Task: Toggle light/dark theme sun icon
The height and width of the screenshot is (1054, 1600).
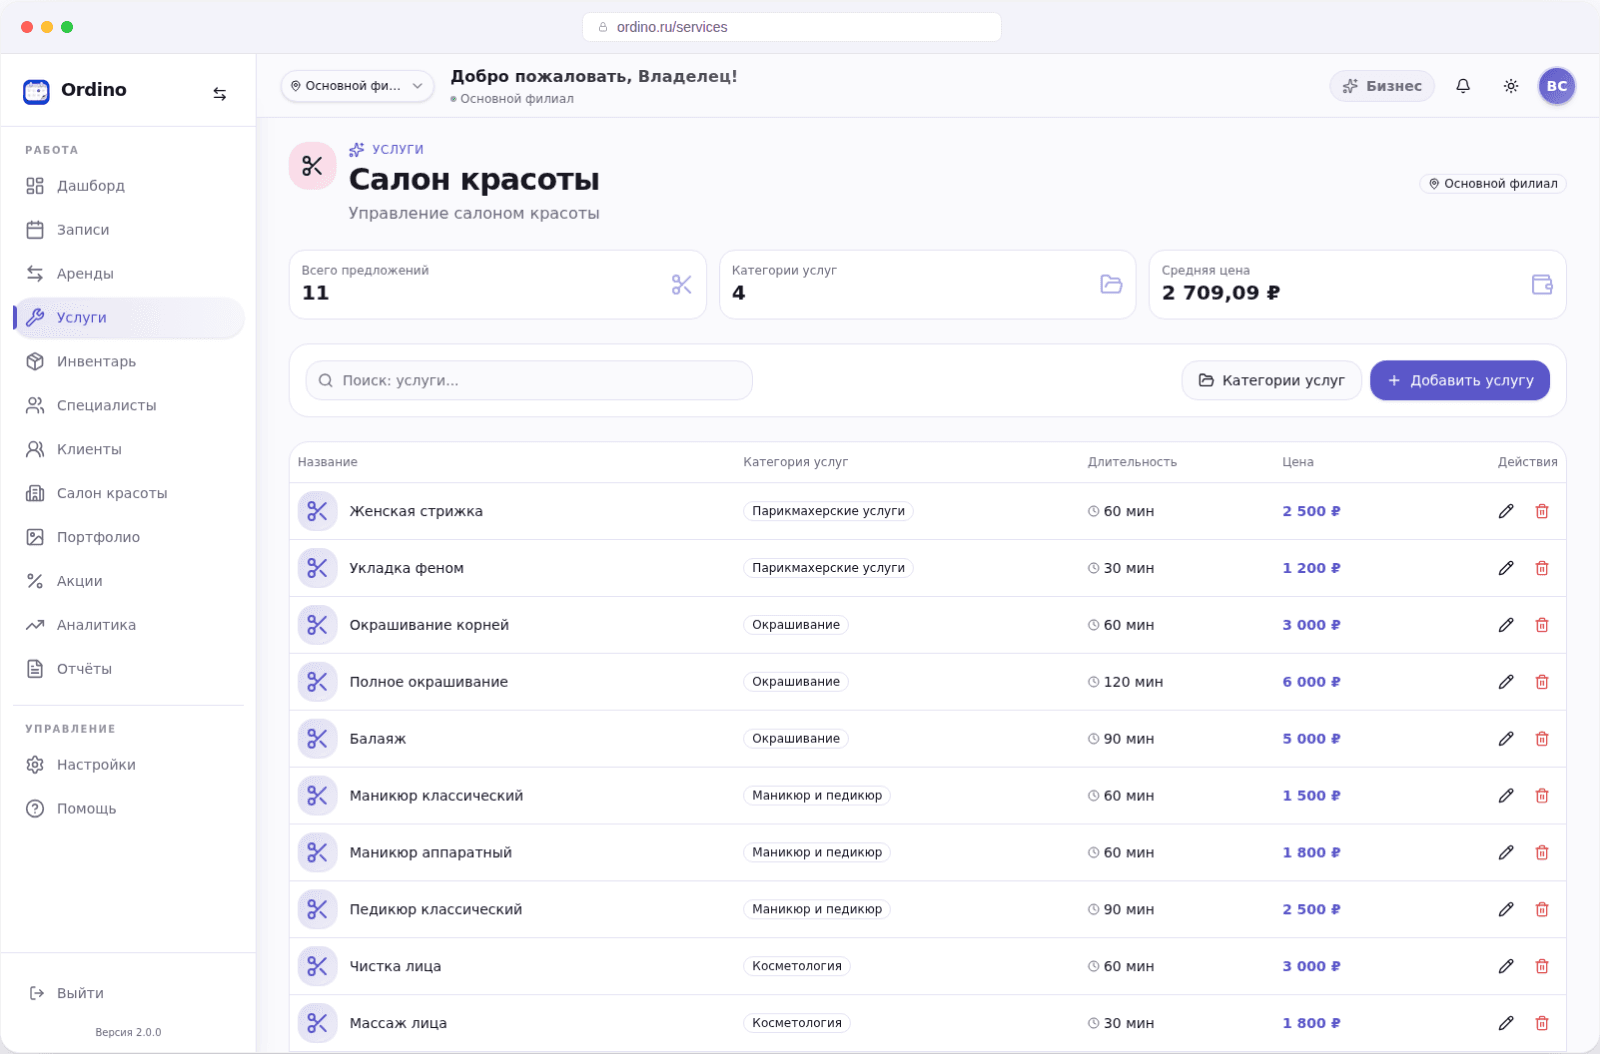Action: click(1511, 86)
